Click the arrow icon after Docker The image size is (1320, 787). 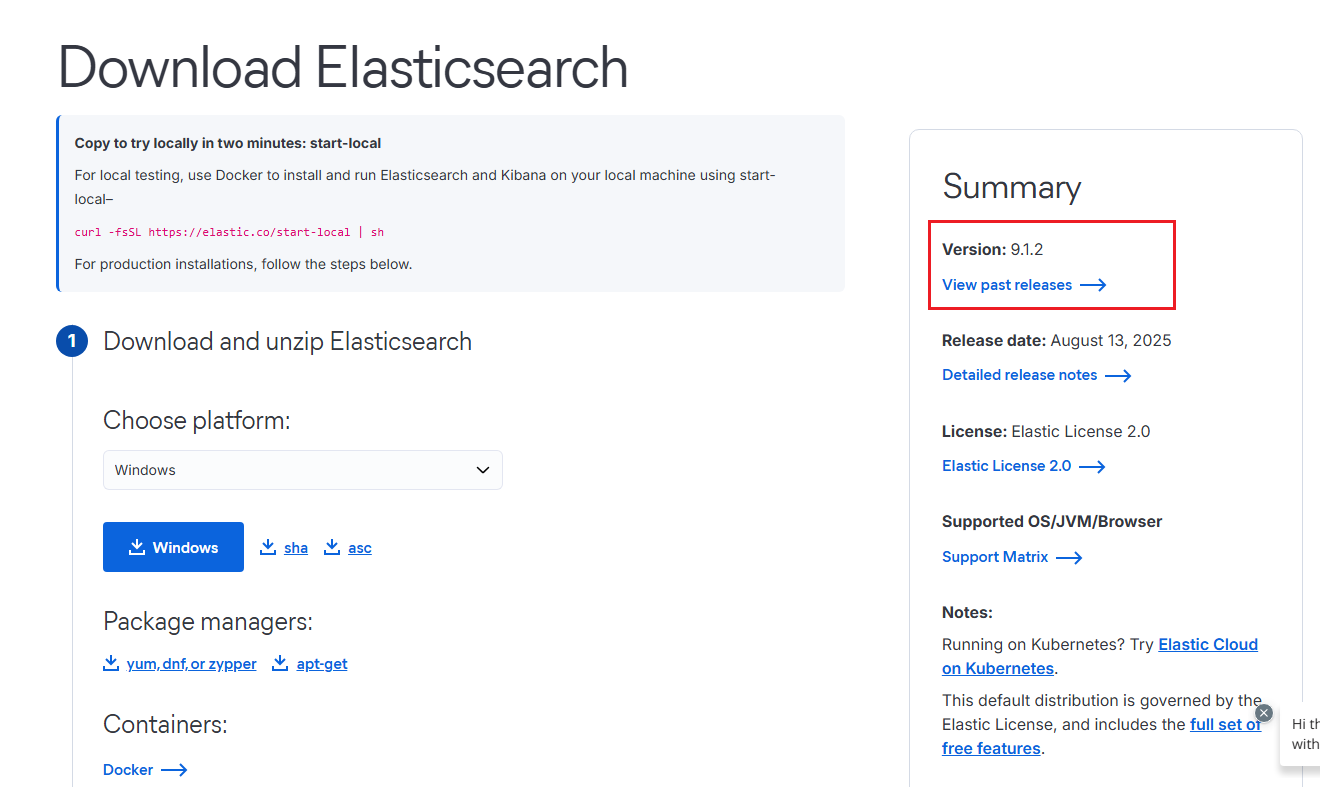pos(174,770)
